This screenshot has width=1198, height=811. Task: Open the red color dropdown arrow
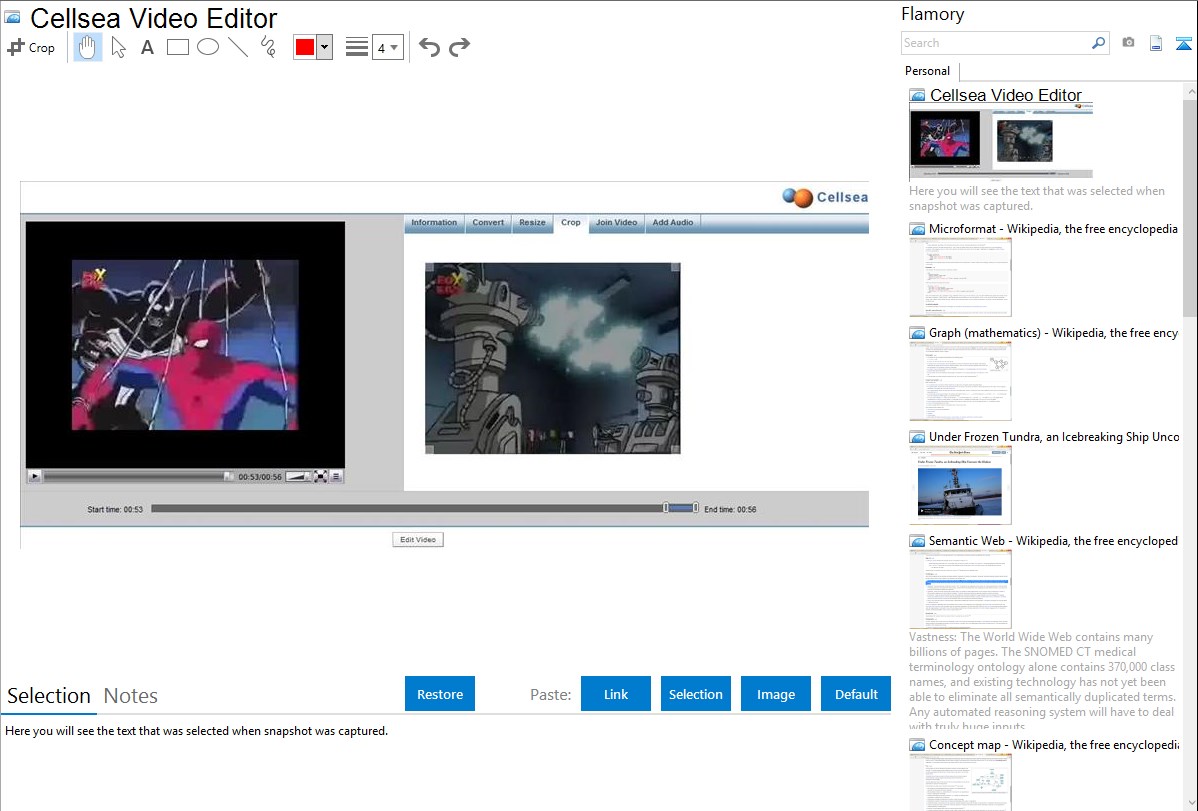pos(324,47)
